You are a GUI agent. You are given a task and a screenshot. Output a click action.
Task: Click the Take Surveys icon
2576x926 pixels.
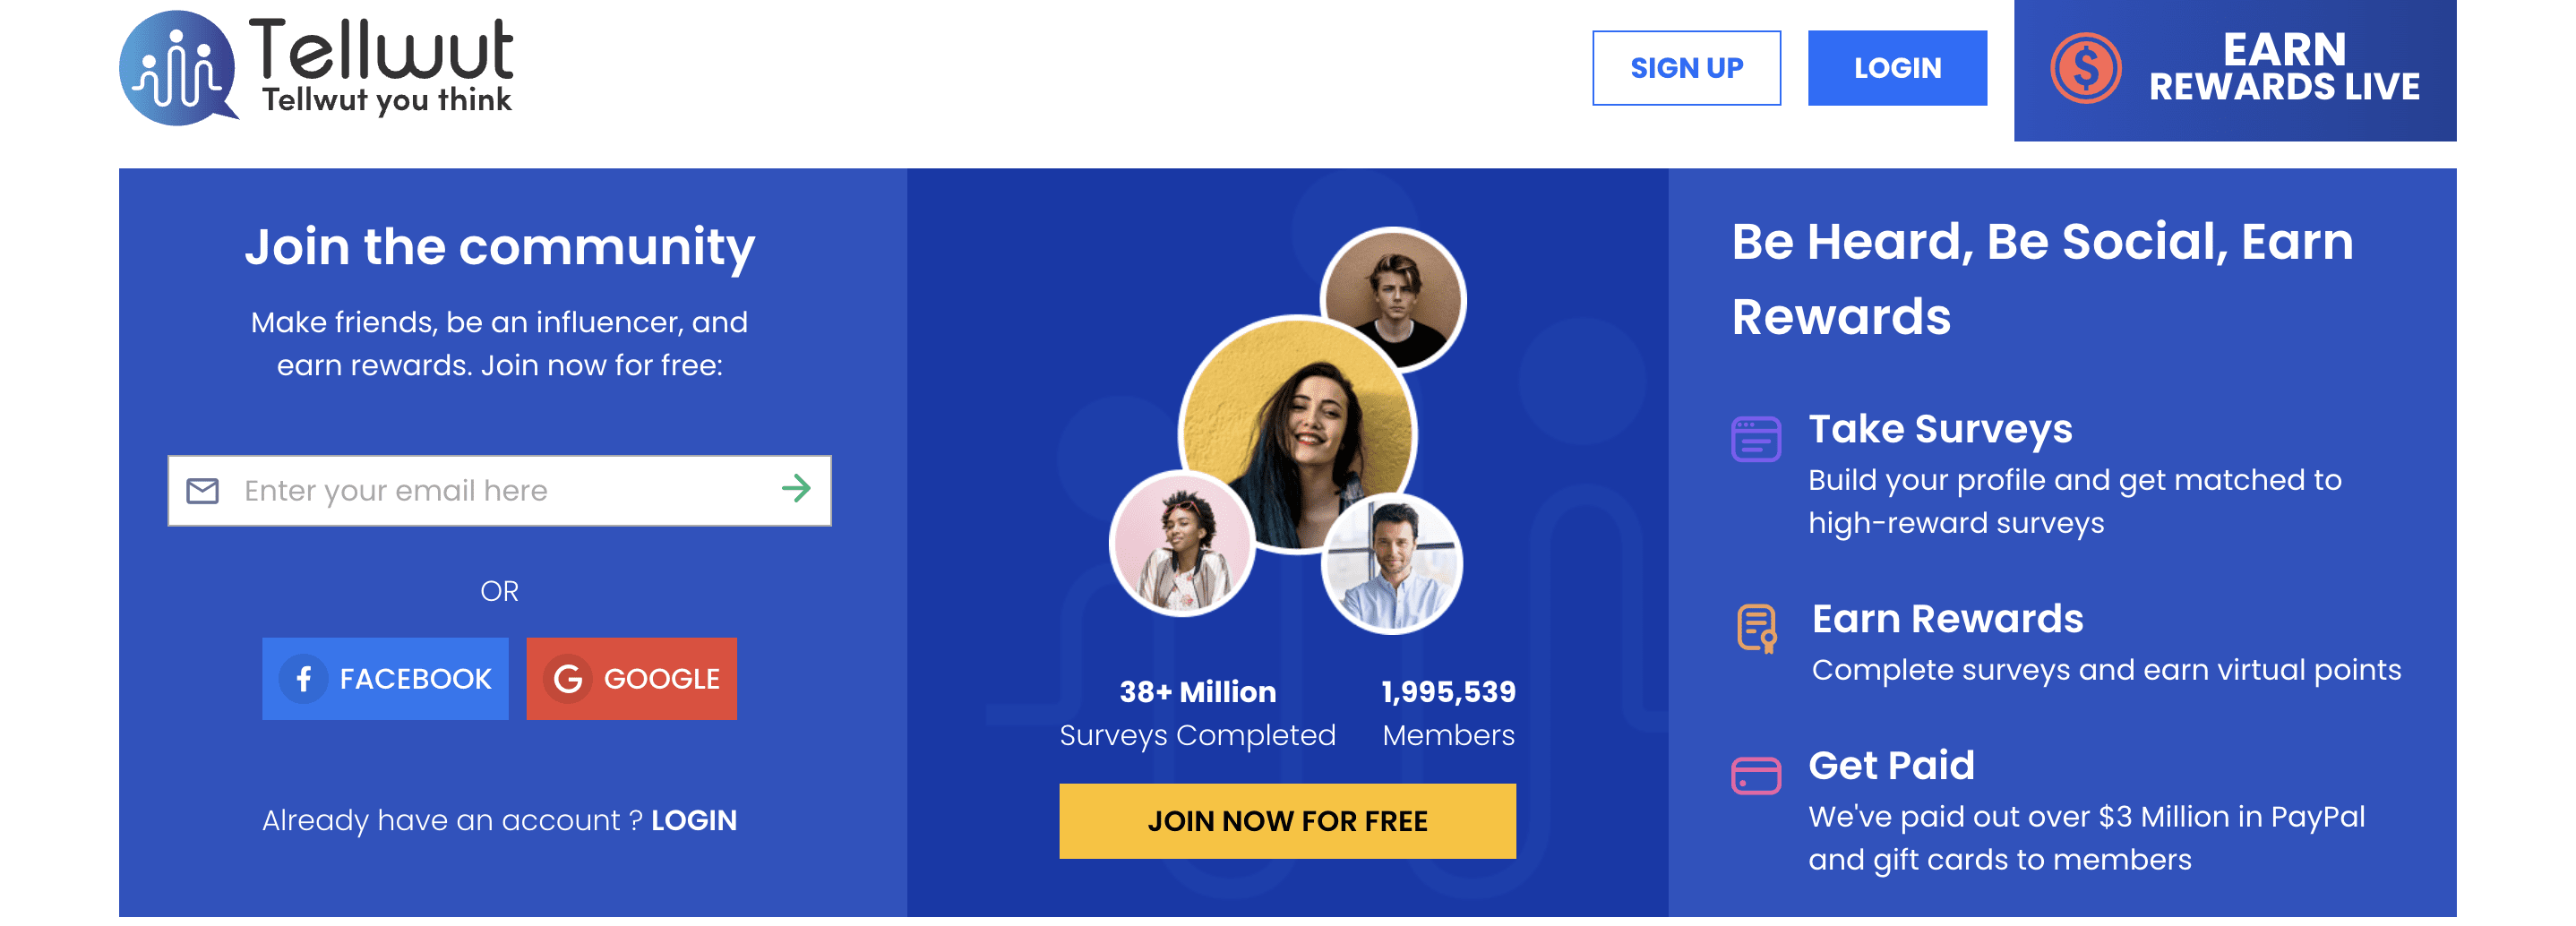pos(1755,439)
